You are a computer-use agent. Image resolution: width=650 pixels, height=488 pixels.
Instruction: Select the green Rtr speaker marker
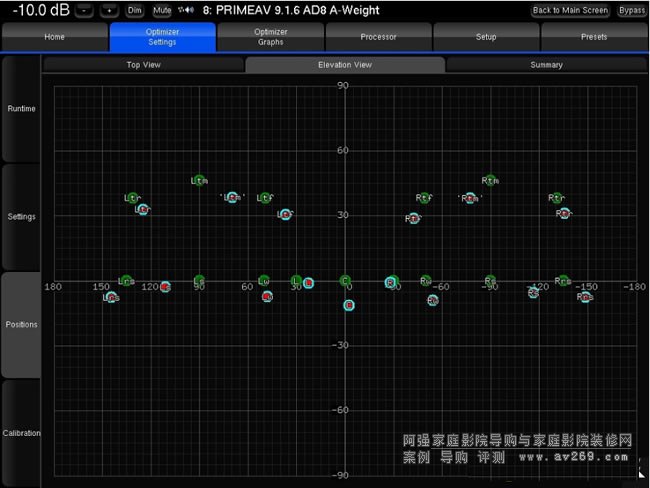click(555, 198)
